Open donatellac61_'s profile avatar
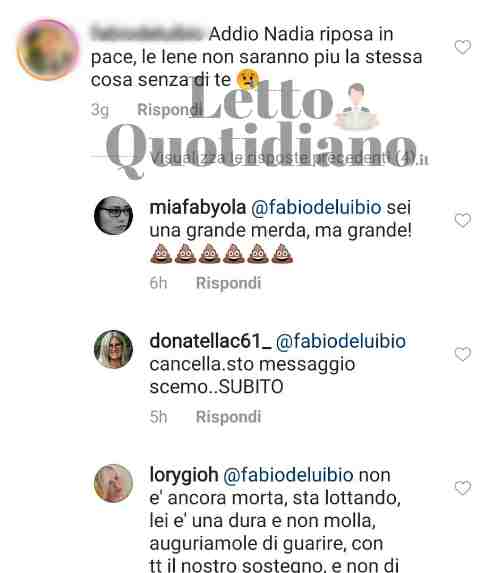The height and width of the screenshot is (573, 502). click(113, 349)
